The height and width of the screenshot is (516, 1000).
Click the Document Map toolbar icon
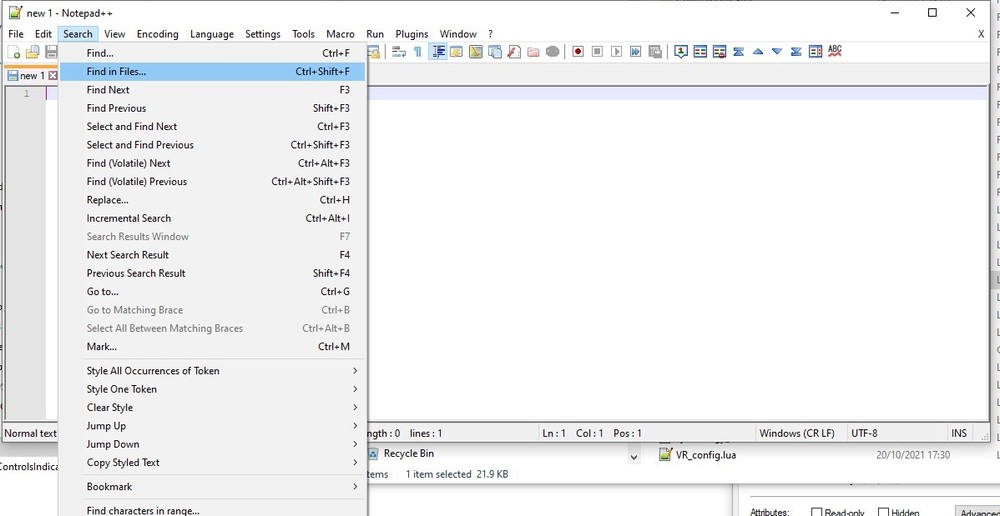tap(476, 52)
